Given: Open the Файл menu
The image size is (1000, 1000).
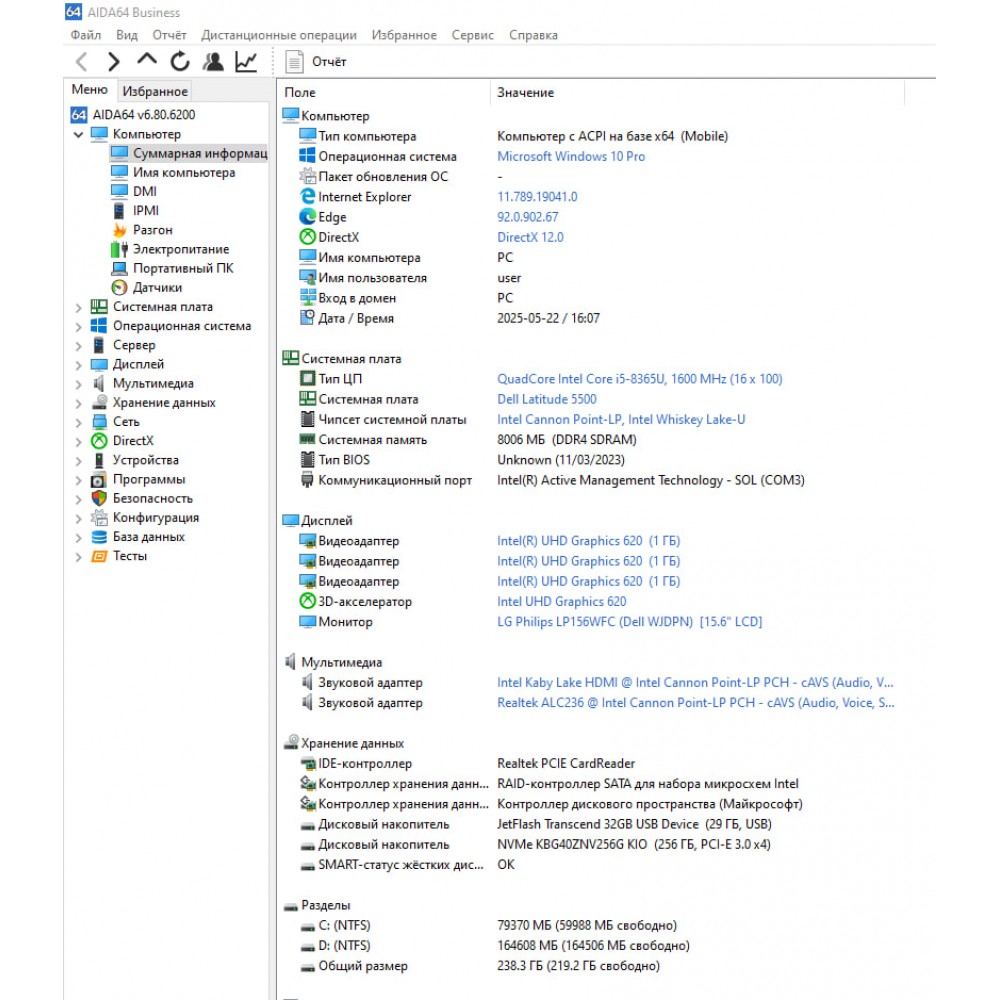Looking at the screenshot, I should pyautogui.click(x=85, y=35).
